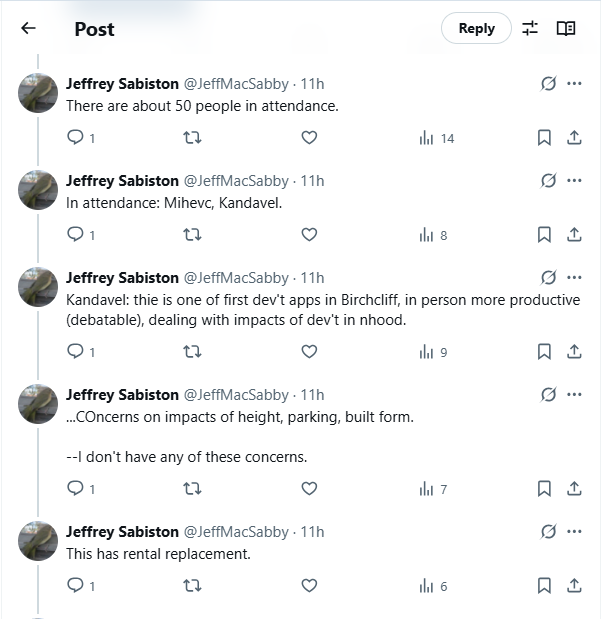
Task: Like the 'about 50 people in attendance' post
Action: click(309, 138)
